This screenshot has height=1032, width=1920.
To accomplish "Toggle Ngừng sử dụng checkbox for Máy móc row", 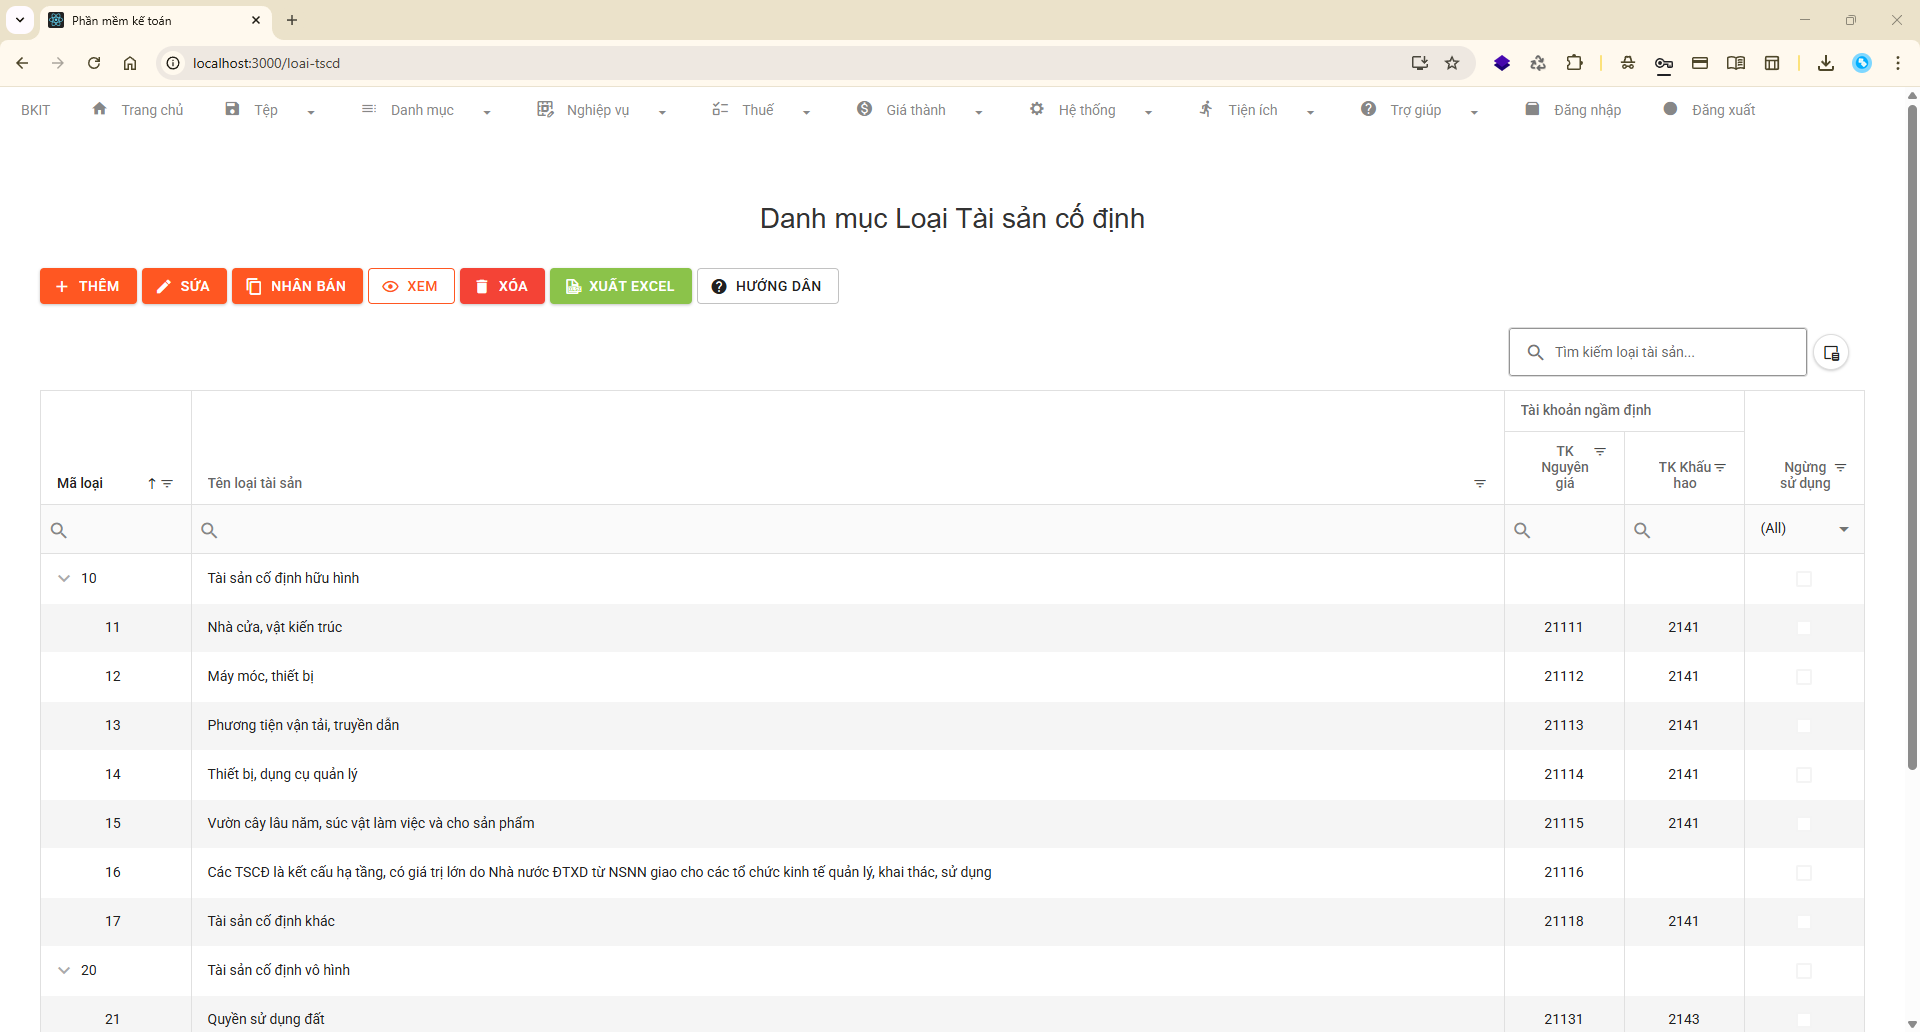I will tap(1804, 677).
